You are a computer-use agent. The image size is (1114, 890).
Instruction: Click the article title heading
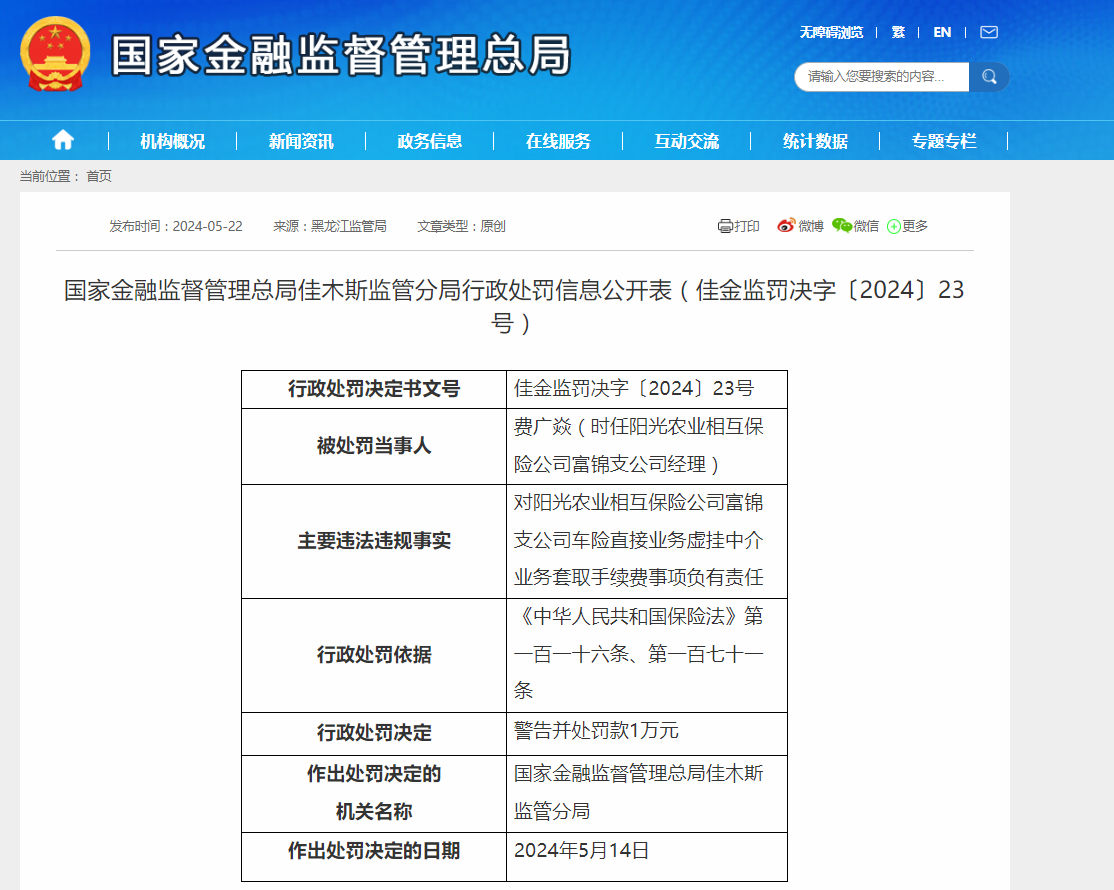point(514,306)
